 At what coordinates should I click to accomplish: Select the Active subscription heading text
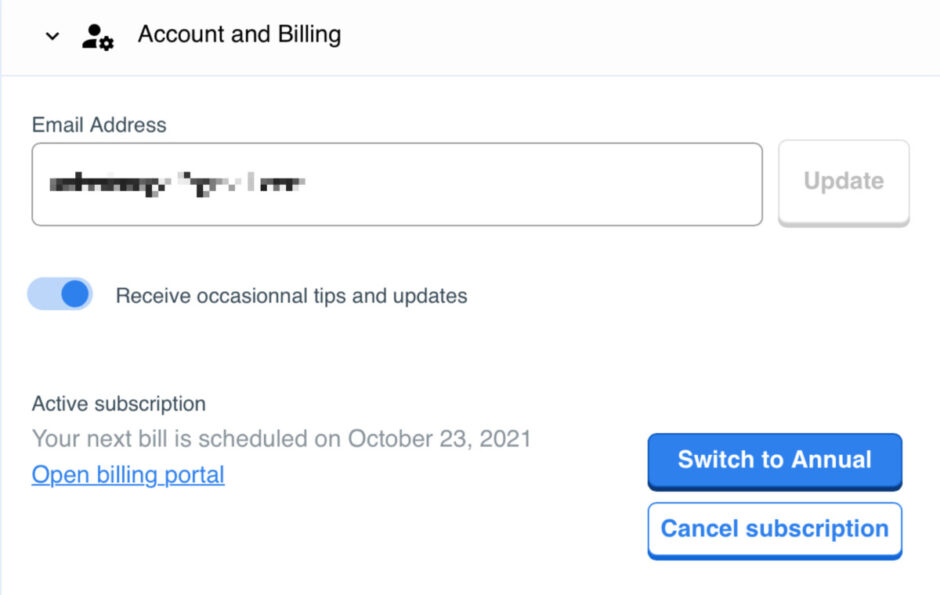click(x=119, y=403)
